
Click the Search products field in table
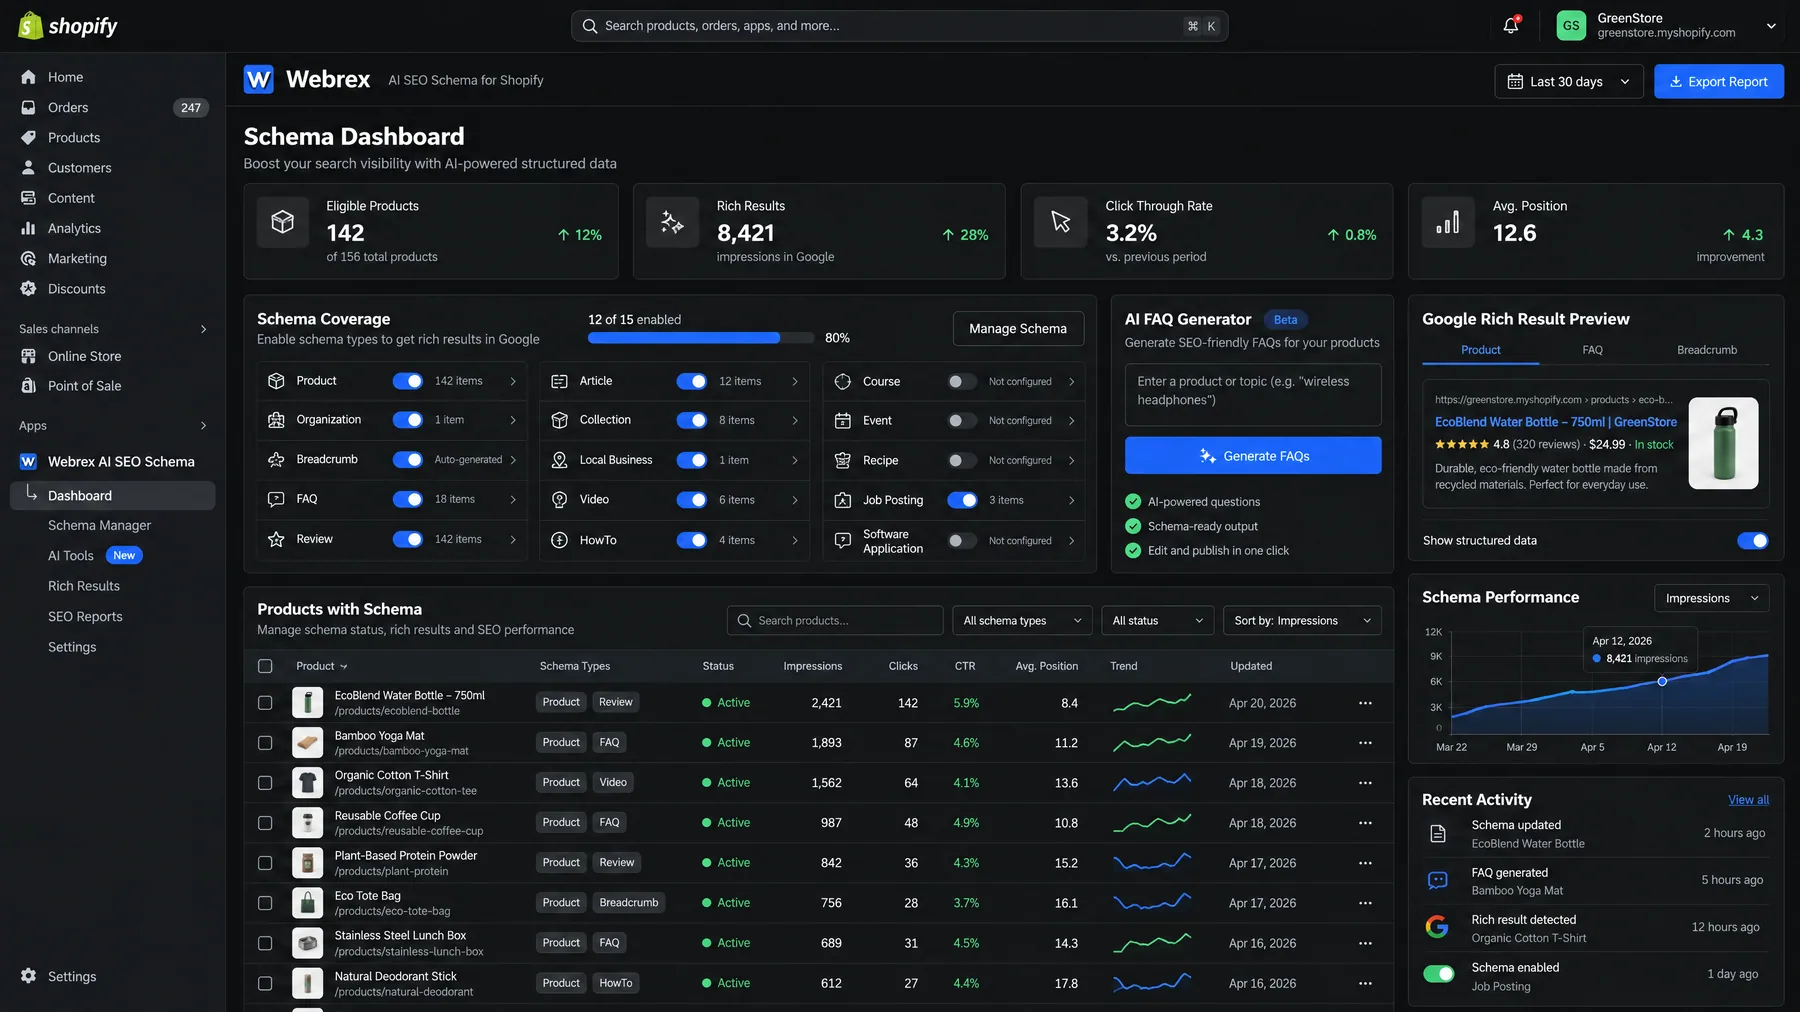[x=835, y=621]
